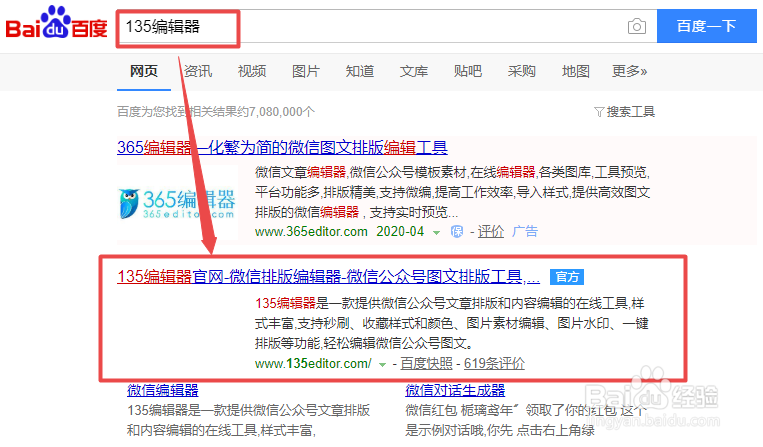This screenshot has height=447, width=763.
Task: Open the 微信编辑器 sub-link
Action: 163,390
